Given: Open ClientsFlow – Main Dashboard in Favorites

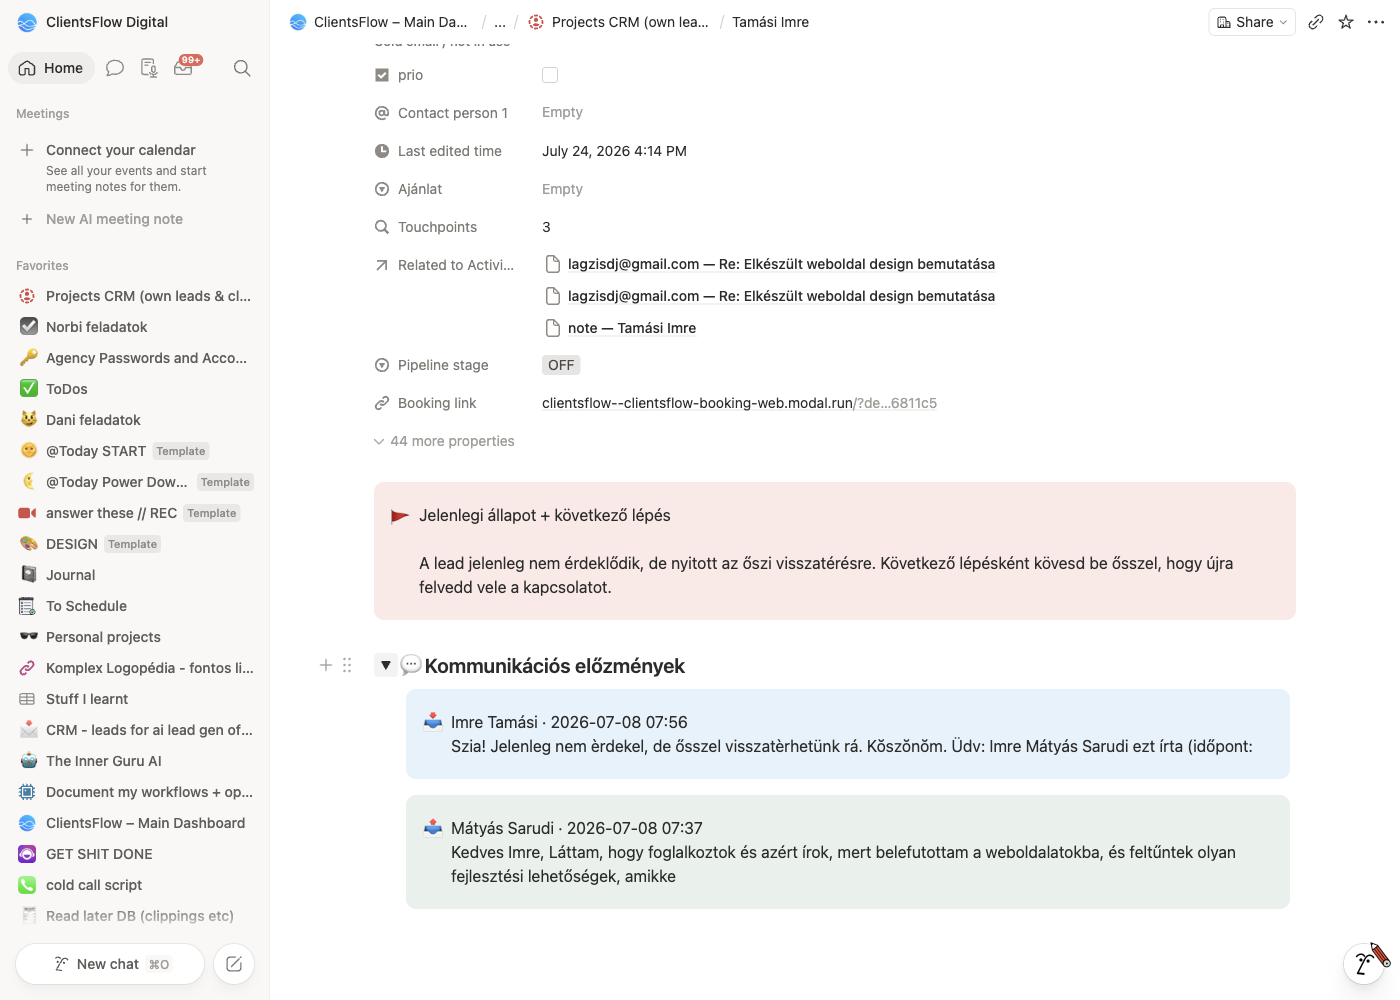Looking at the screenshot, I should pyautogui.click(x=135, y=823).
